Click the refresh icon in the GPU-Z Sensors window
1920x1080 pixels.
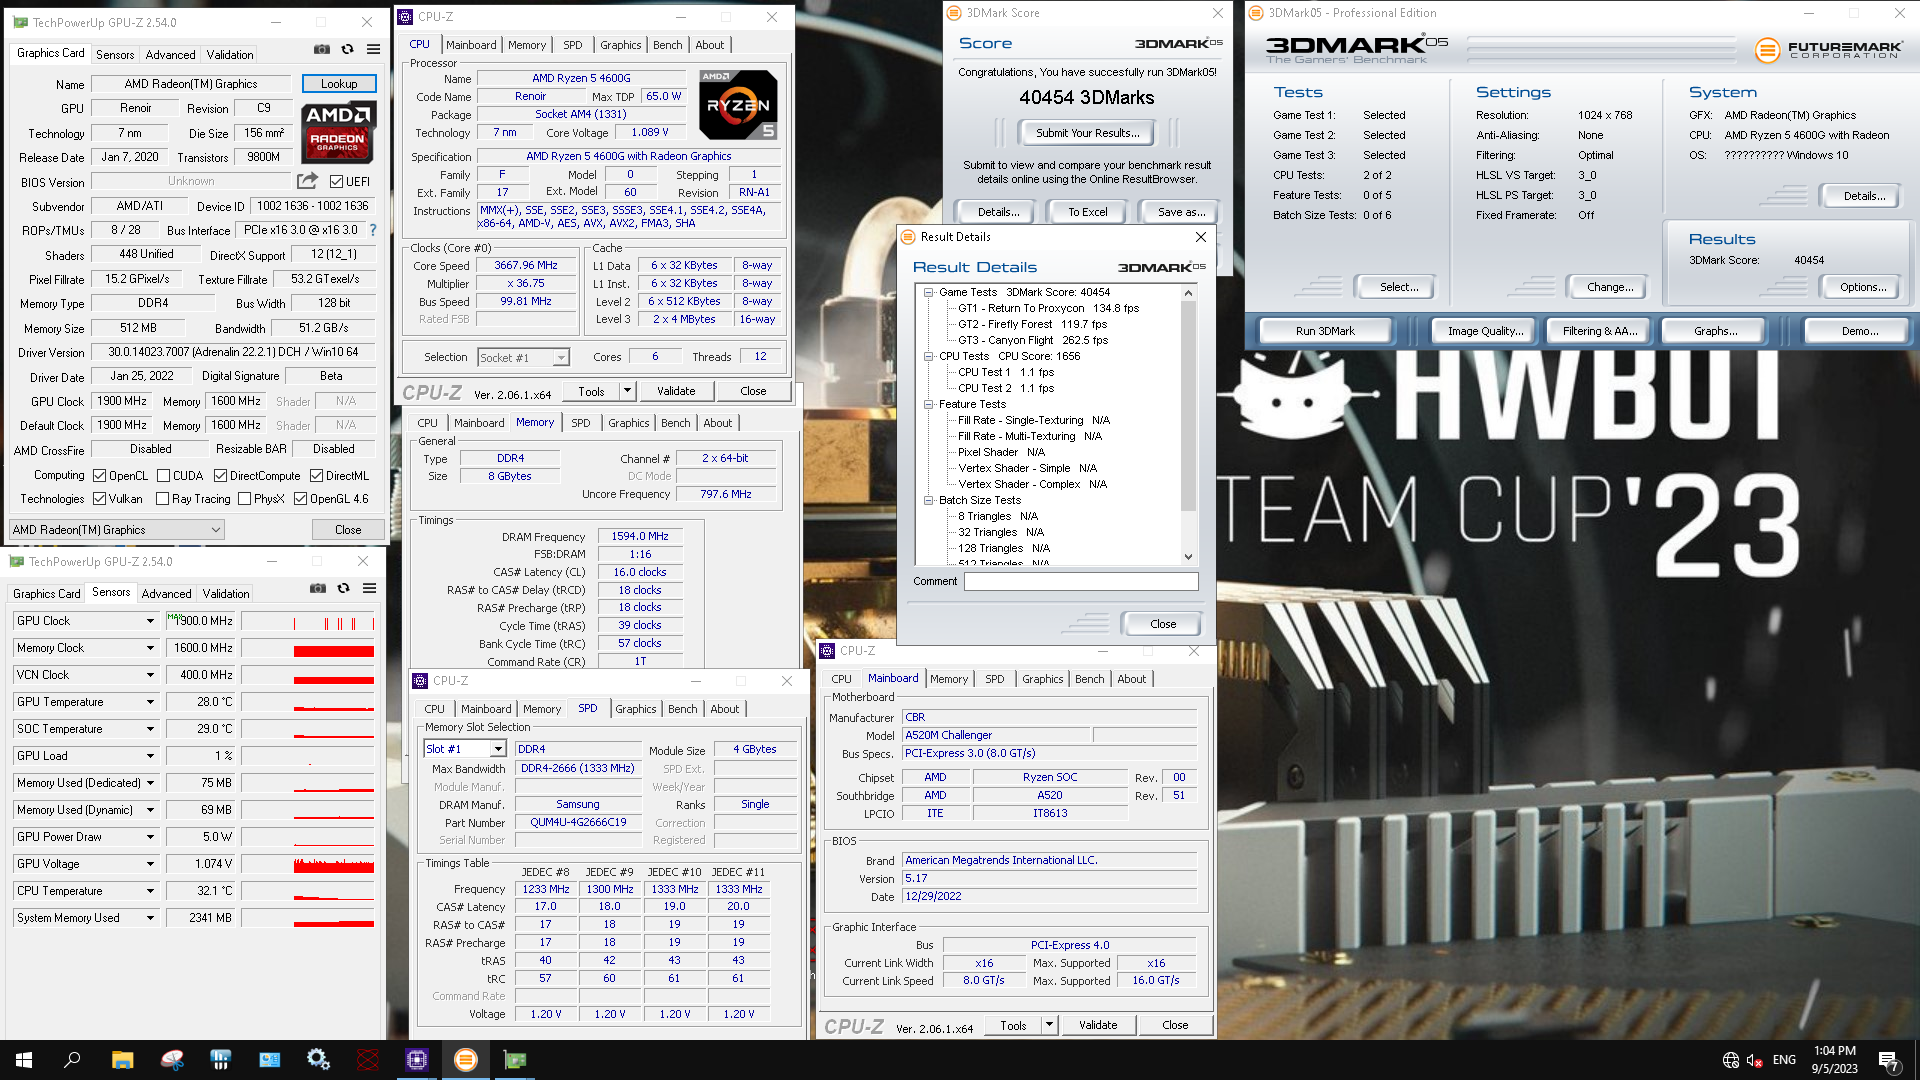pos(343,588)
